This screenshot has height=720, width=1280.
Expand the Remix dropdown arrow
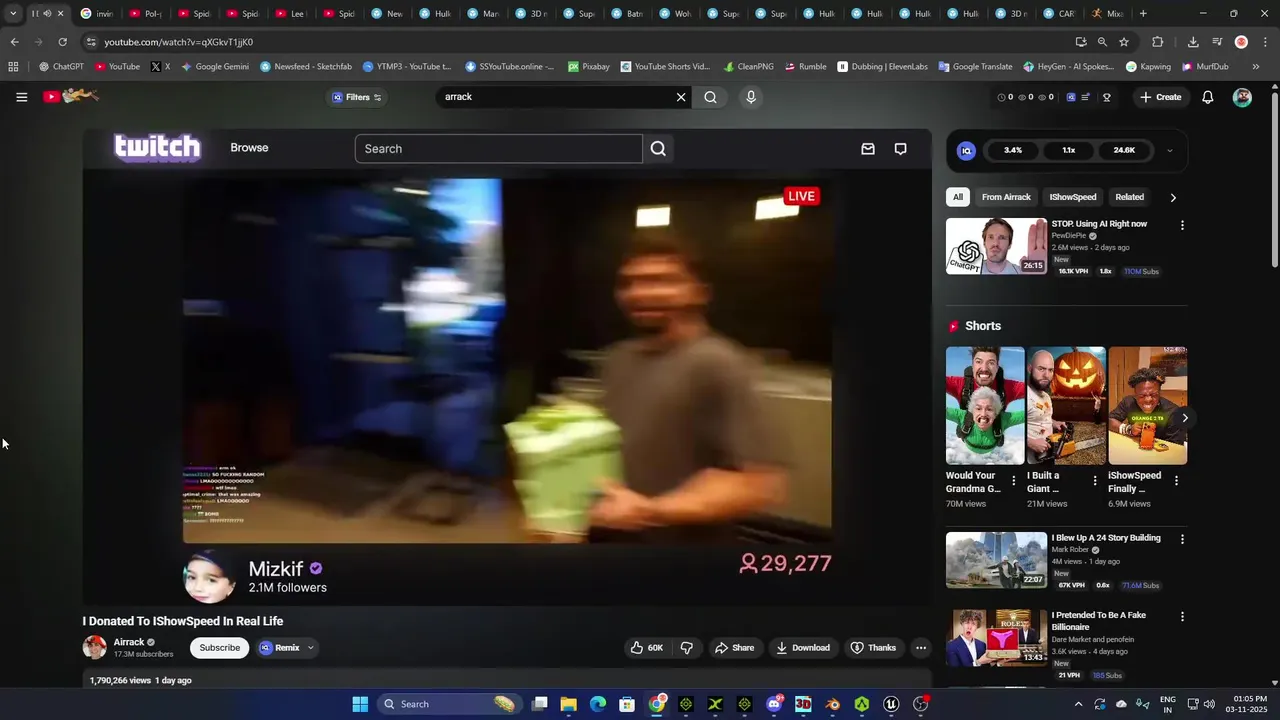[x=310, y=648]
